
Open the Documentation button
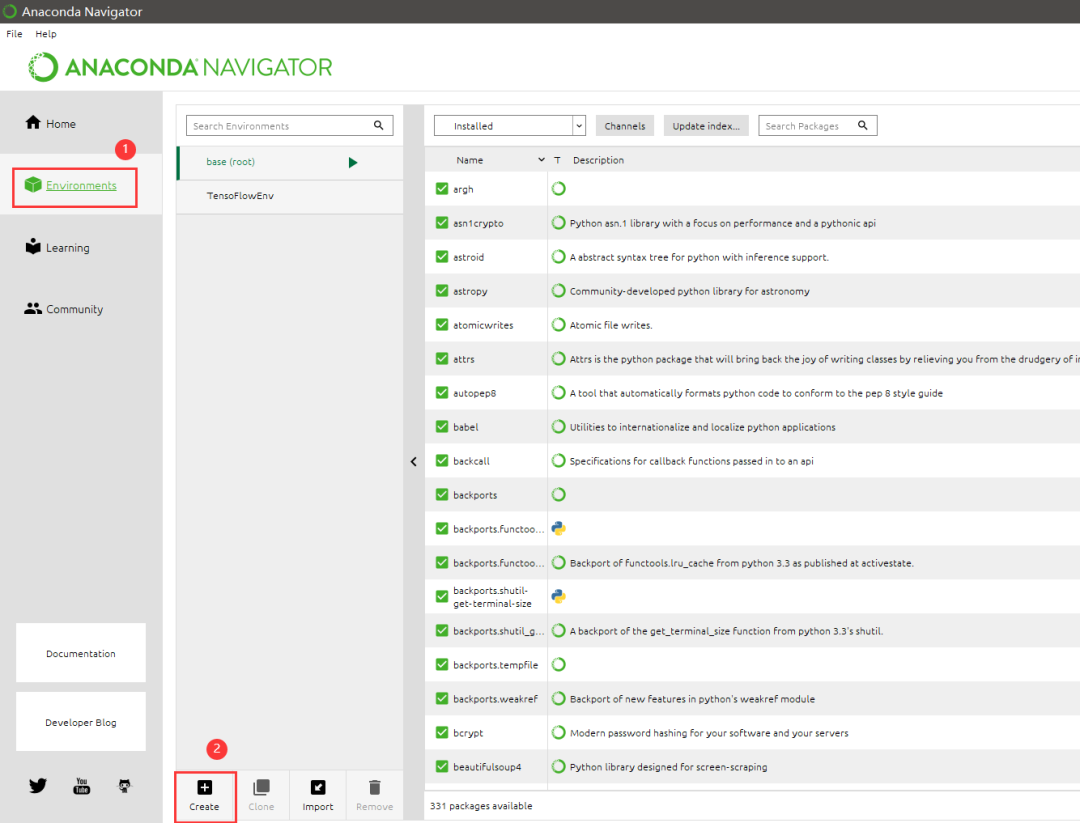(81, 653)
